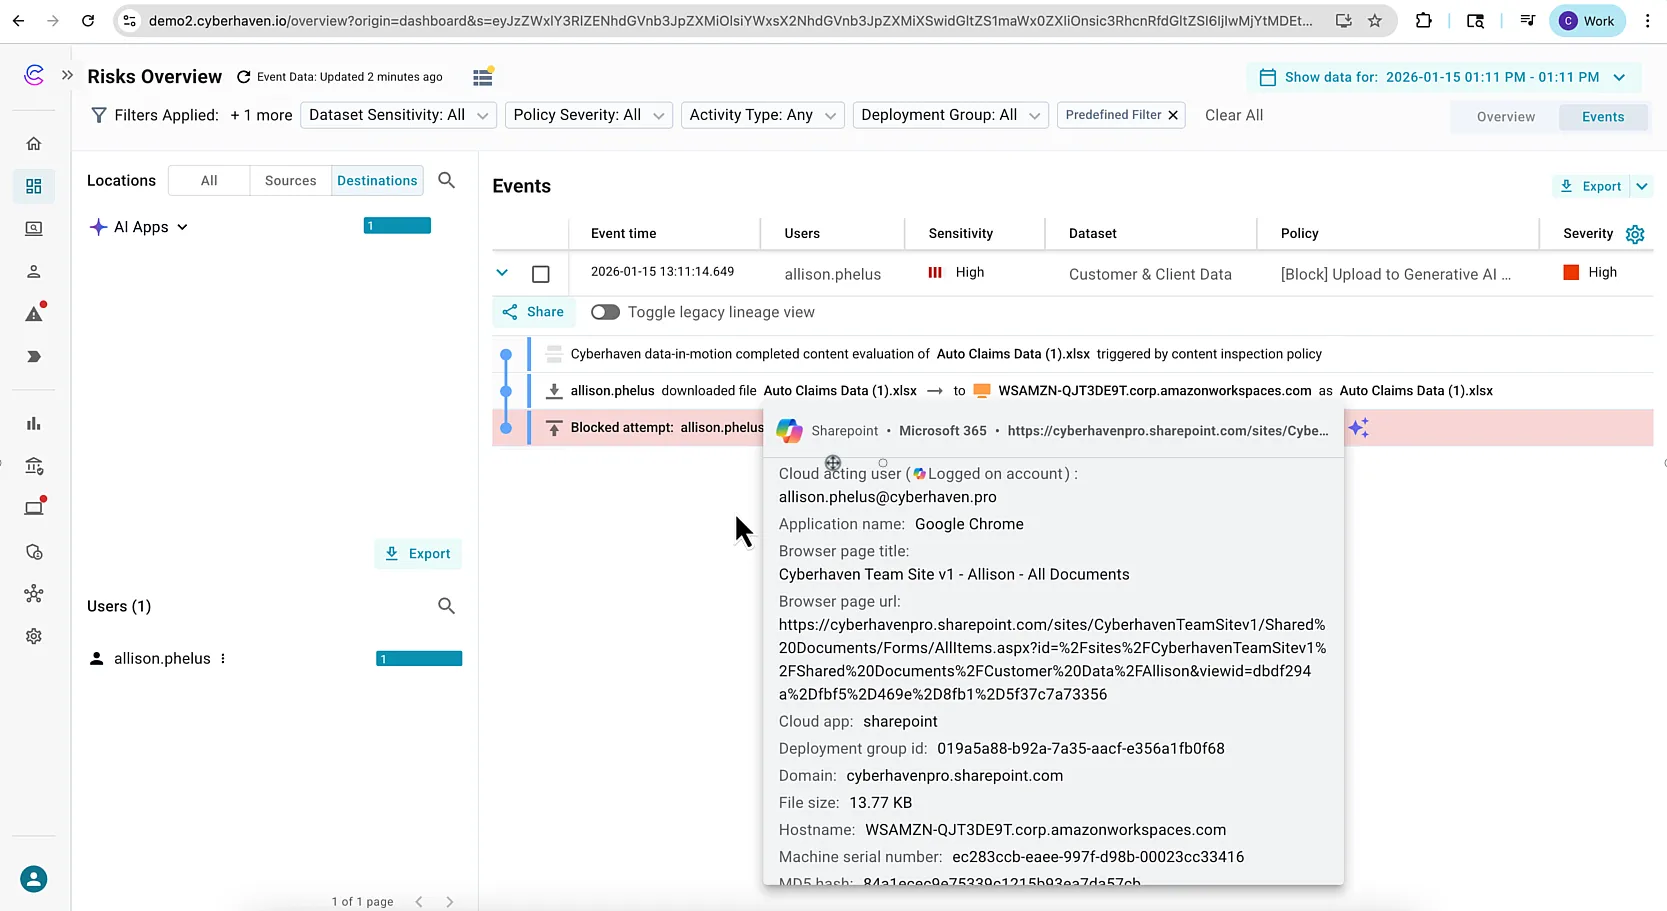Open SharePoint URL in popup header
Screen dimensions: 1667x911
pyautogui.click(x=1168, y=431)
